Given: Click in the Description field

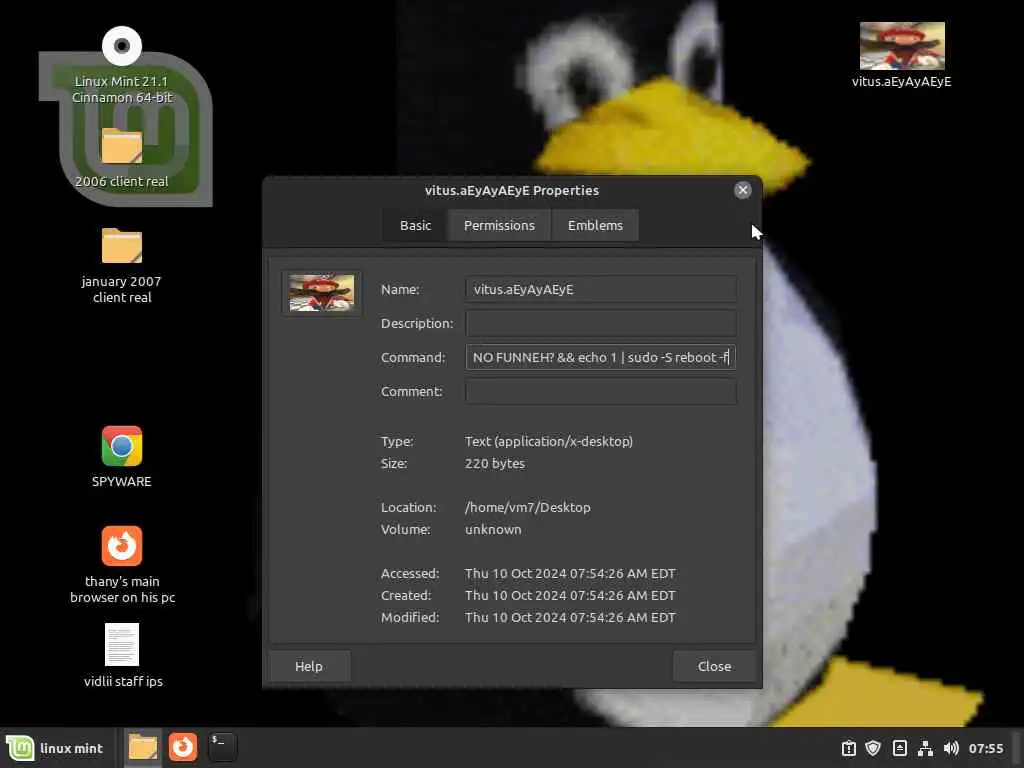Looking at the screenshot, I should pyautogui.click(x=600, y=323).
